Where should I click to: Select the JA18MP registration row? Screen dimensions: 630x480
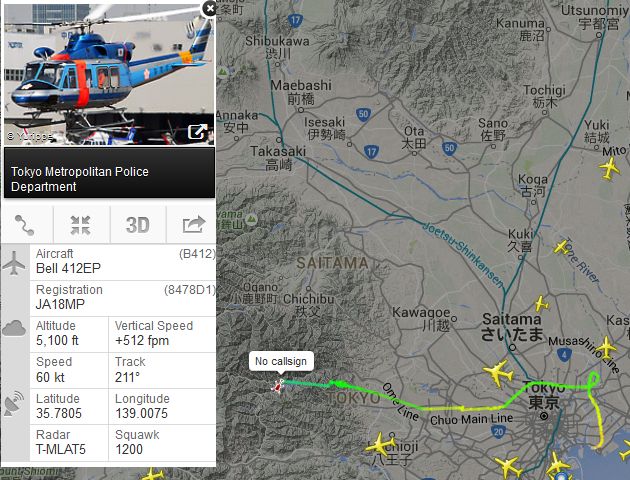(x=123, y=298)
